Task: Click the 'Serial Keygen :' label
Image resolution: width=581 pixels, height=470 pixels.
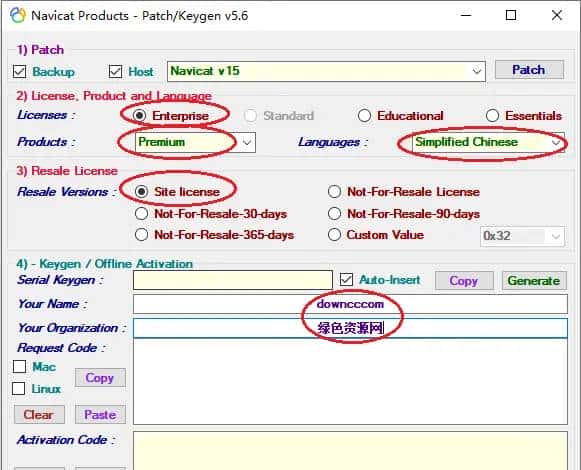Action: tap(60, 280)
